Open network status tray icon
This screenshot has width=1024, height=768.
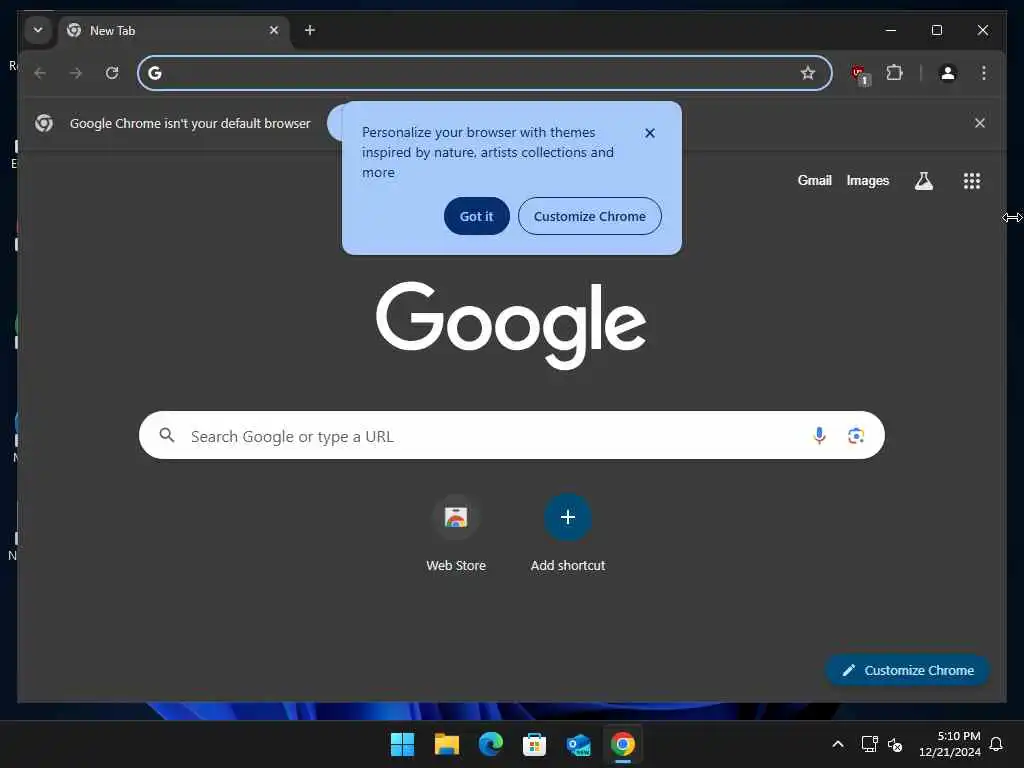pyautogui.click(x=869, y=744)
